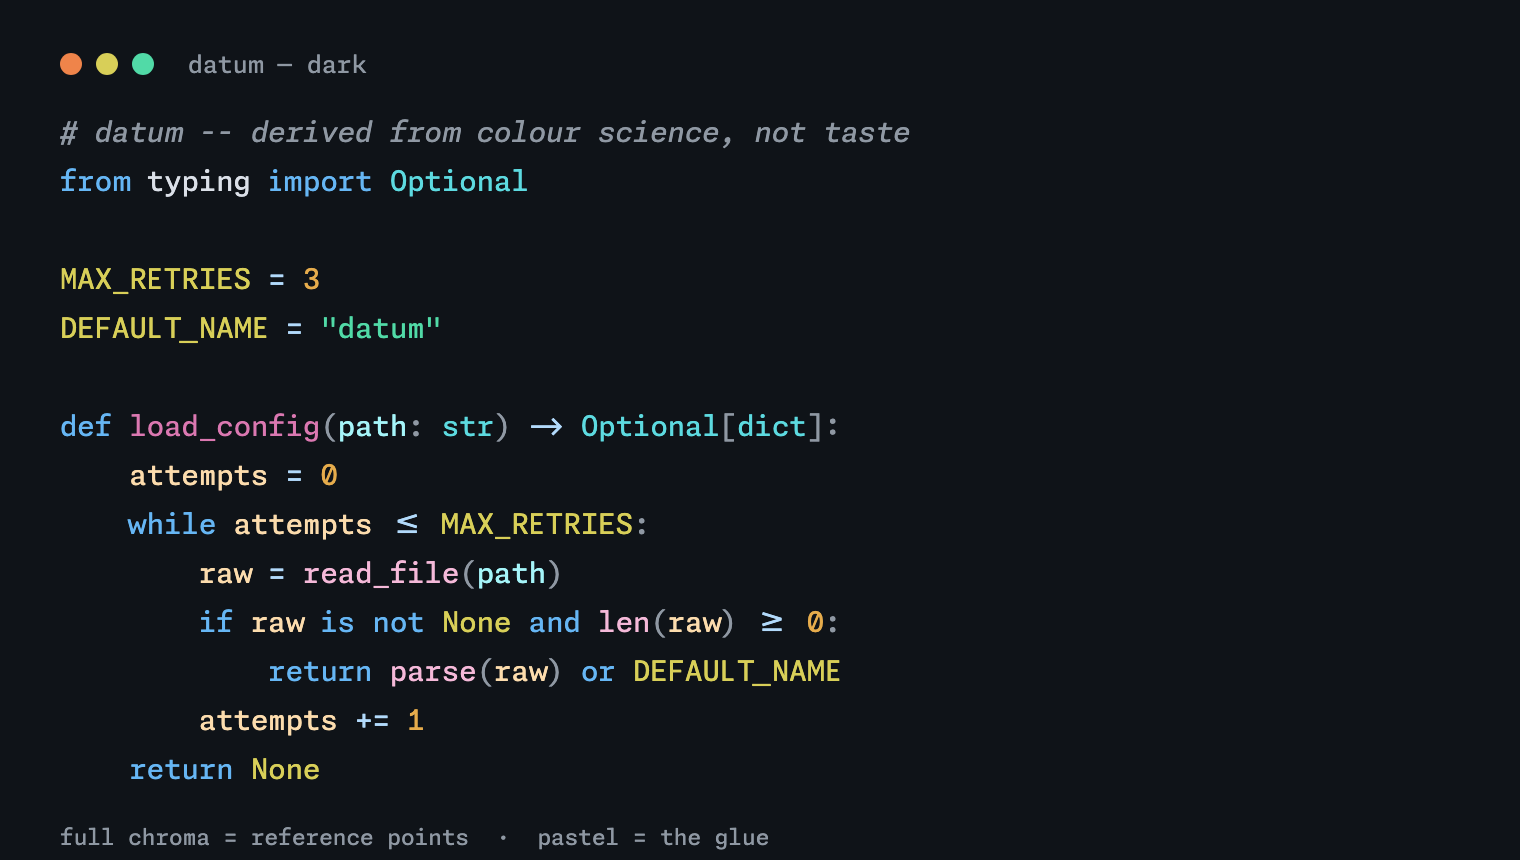Click the orange window dot

click(x=71, y=64)
